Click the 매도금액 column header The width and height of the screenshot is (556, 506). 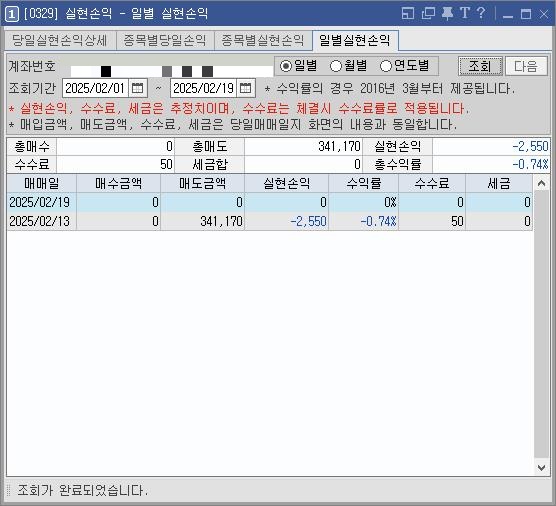pyautogui.click(x=202, y=183)
